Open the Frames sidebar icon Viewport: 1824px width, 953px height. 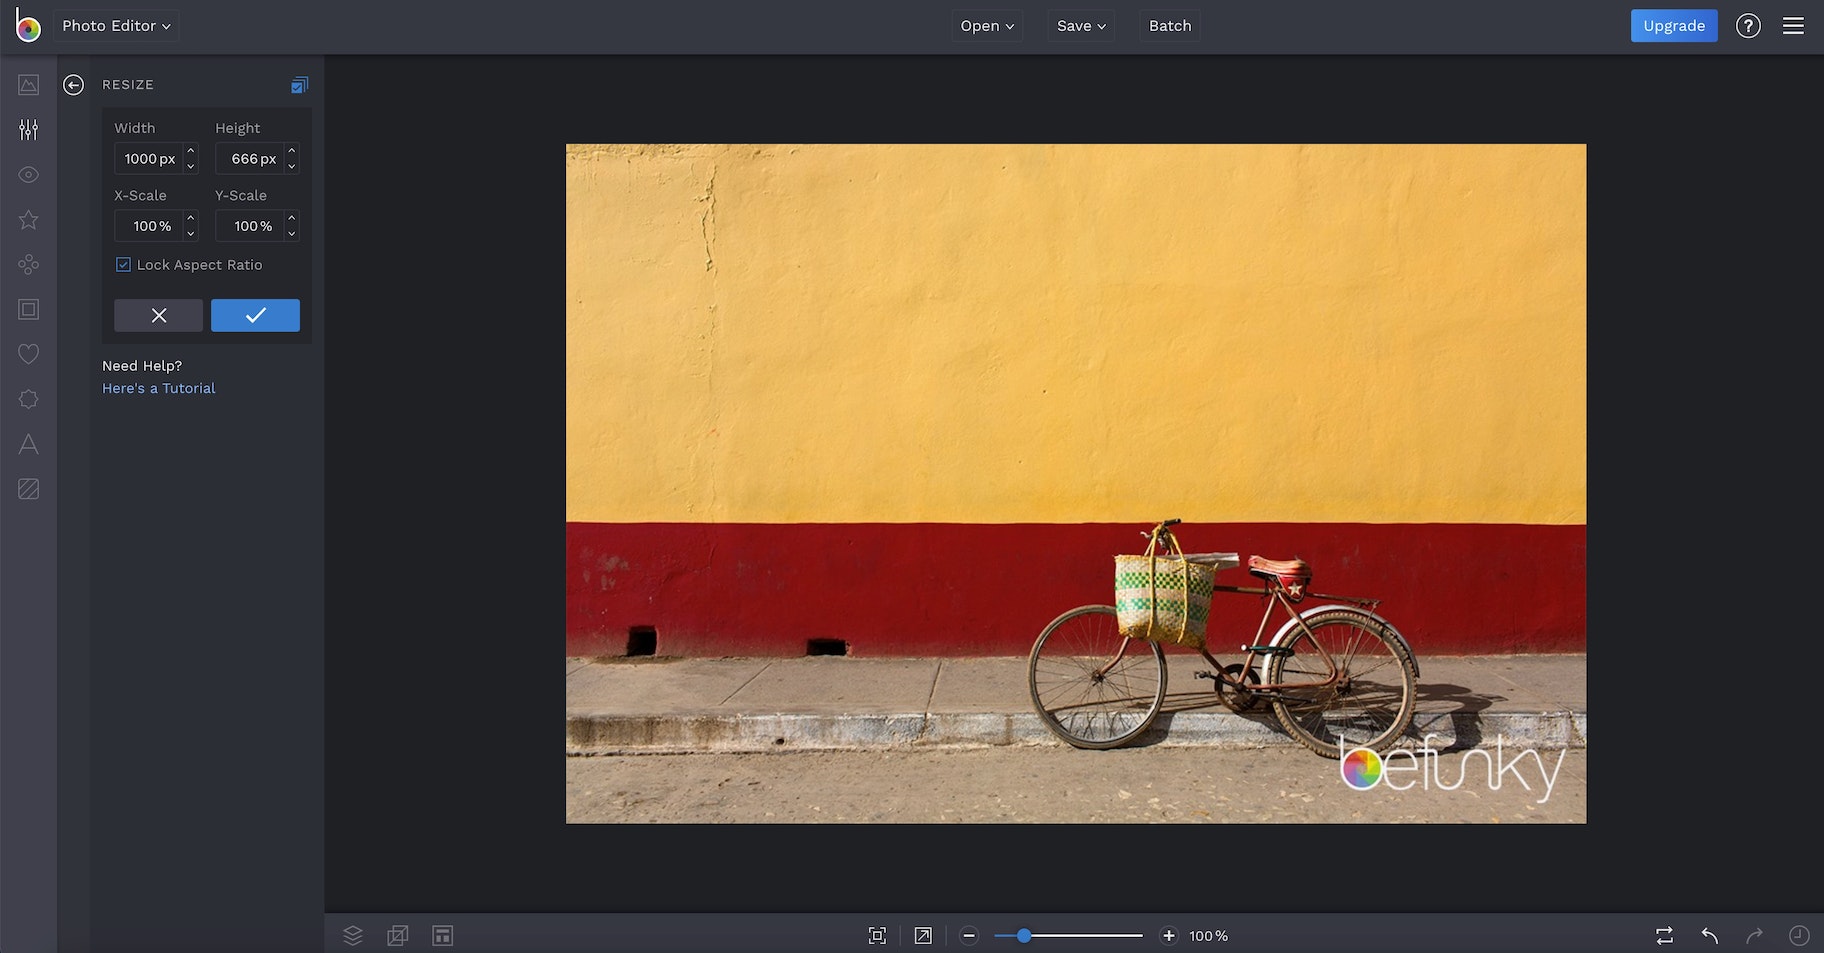[x=28, y=310]
